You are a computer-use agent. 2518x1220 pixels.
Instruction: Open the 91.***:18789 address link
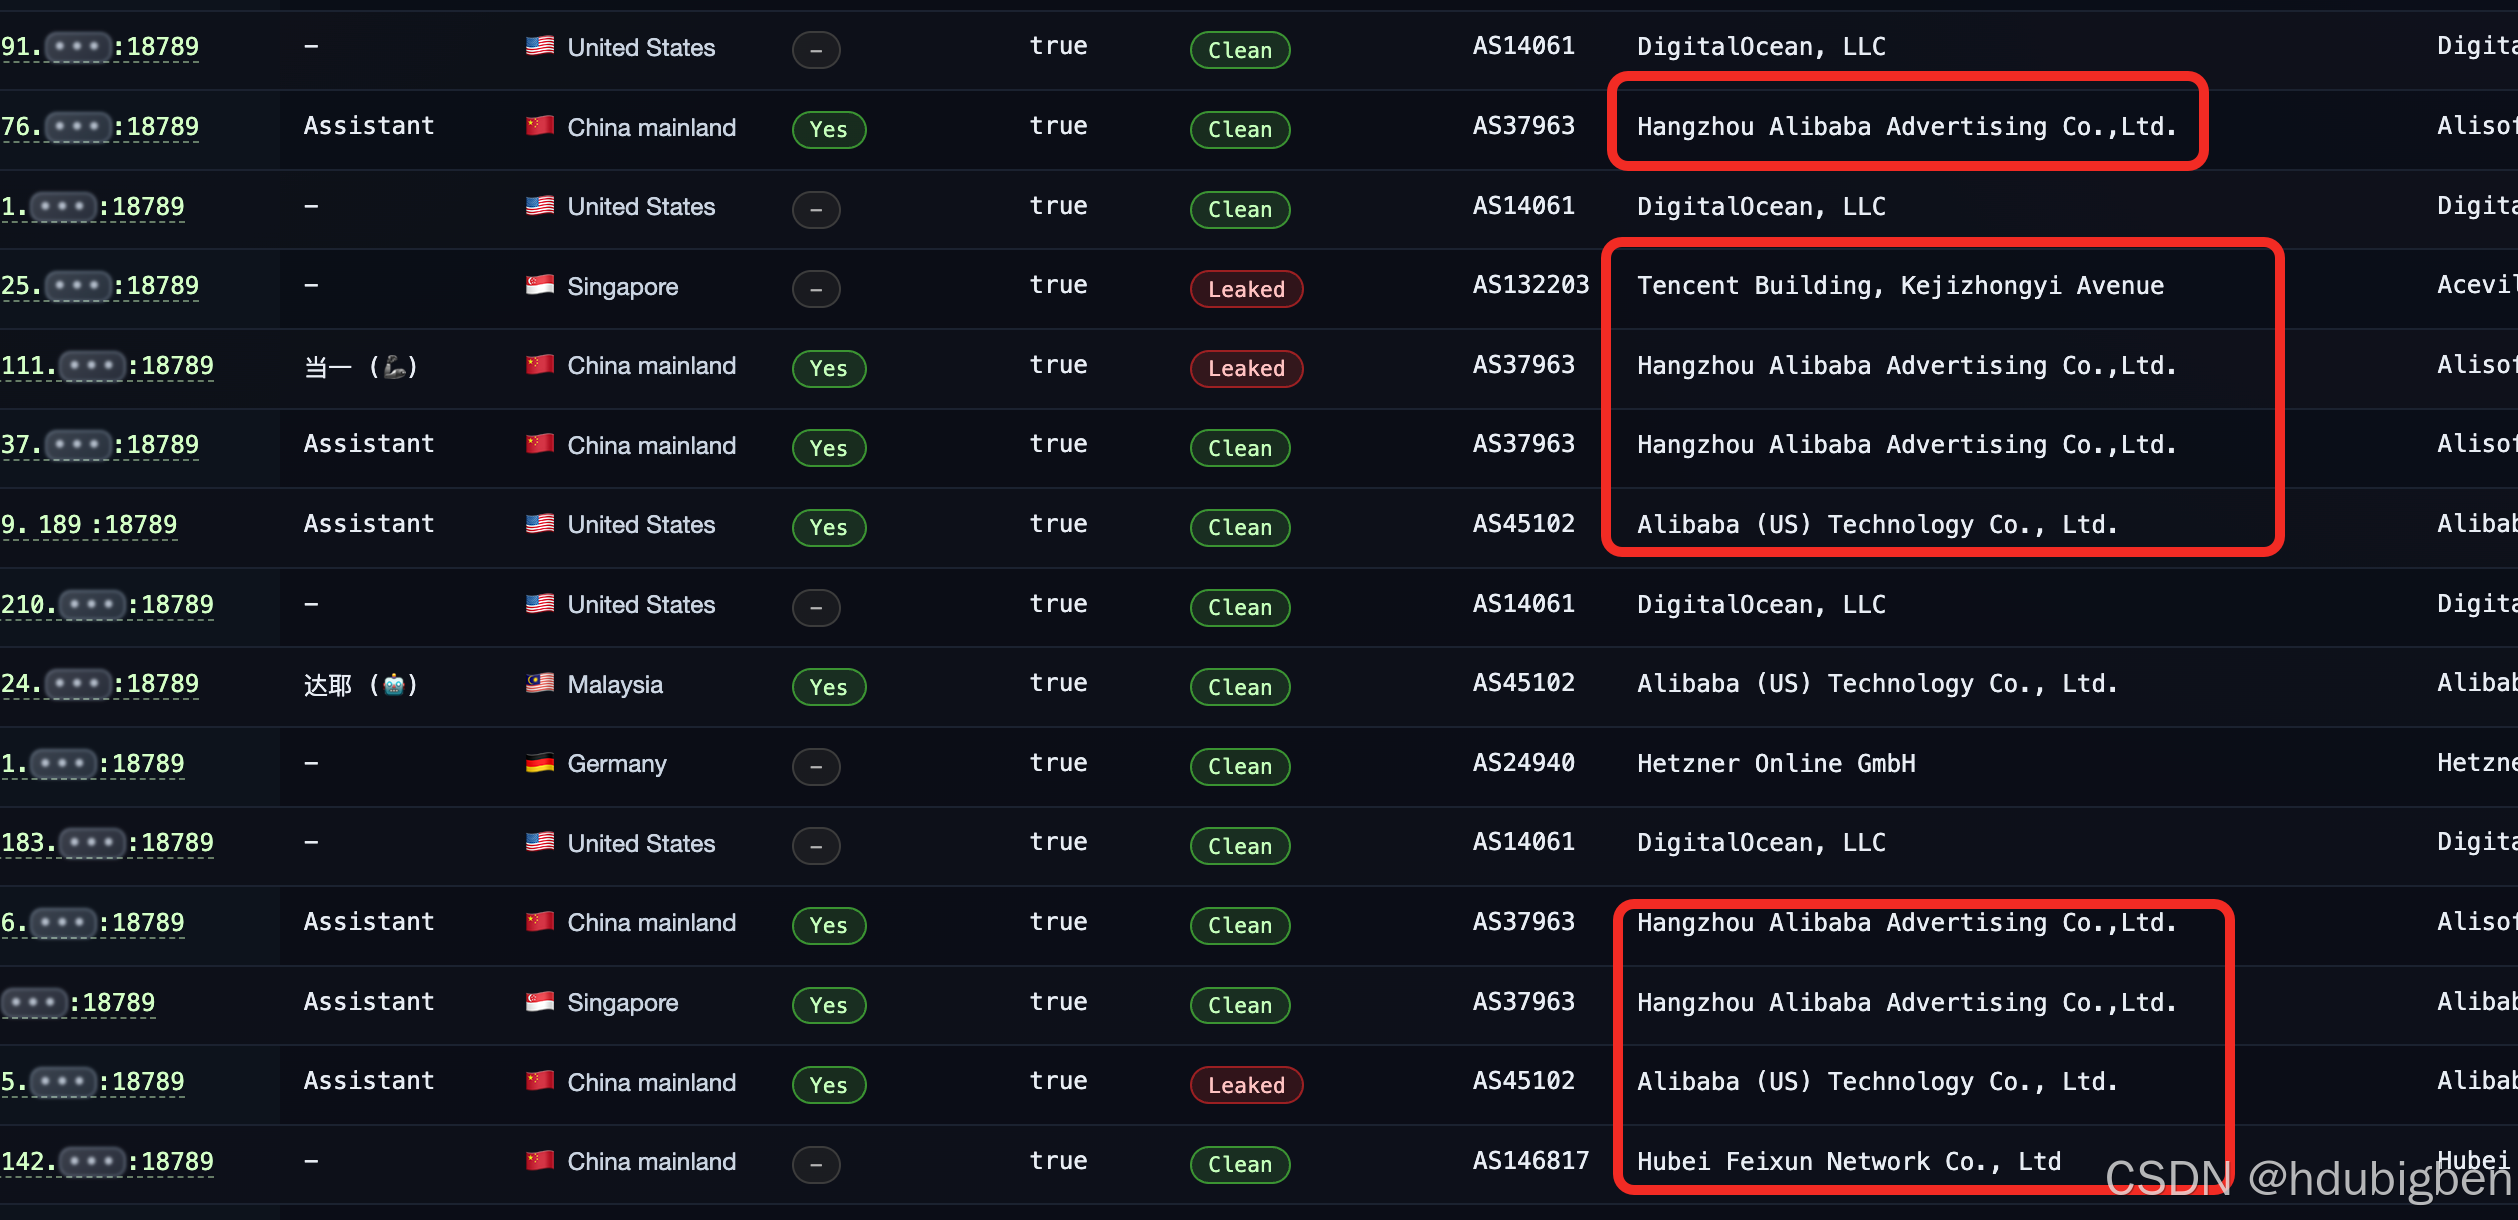coord(100,47)
